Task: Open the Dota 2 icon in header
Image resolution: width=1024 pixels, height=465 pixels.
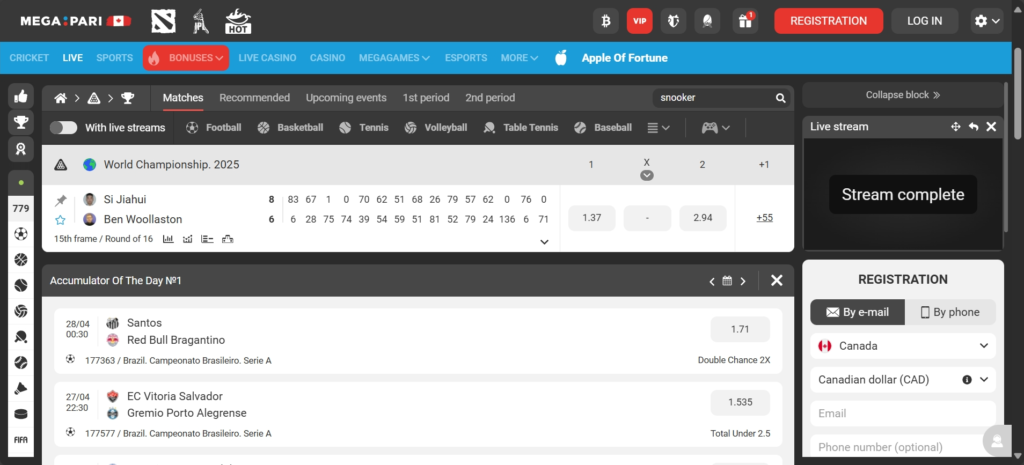Action: click(x=163, y=21)
